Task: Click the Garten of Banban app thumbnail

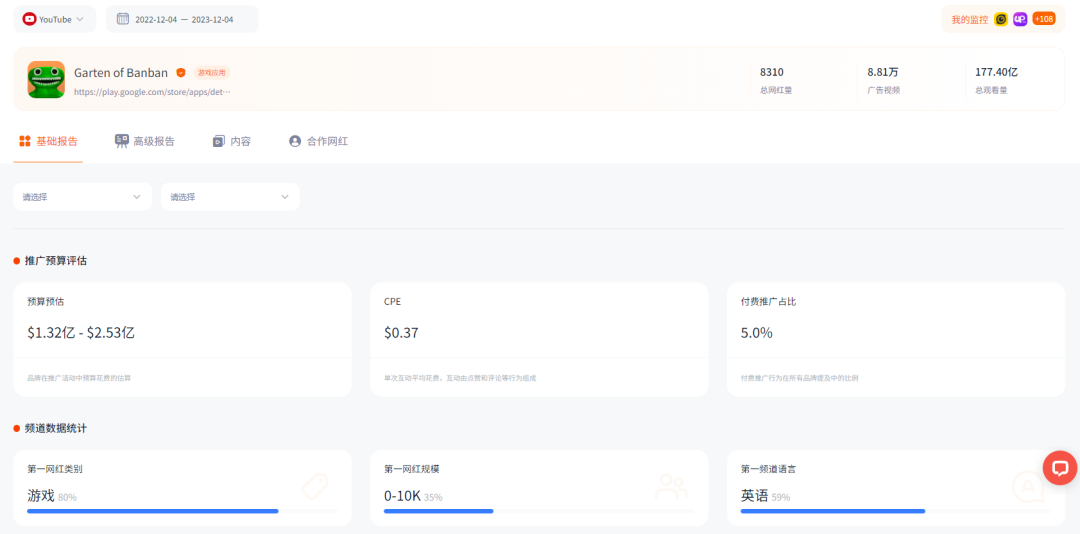Action: point(46,79)
